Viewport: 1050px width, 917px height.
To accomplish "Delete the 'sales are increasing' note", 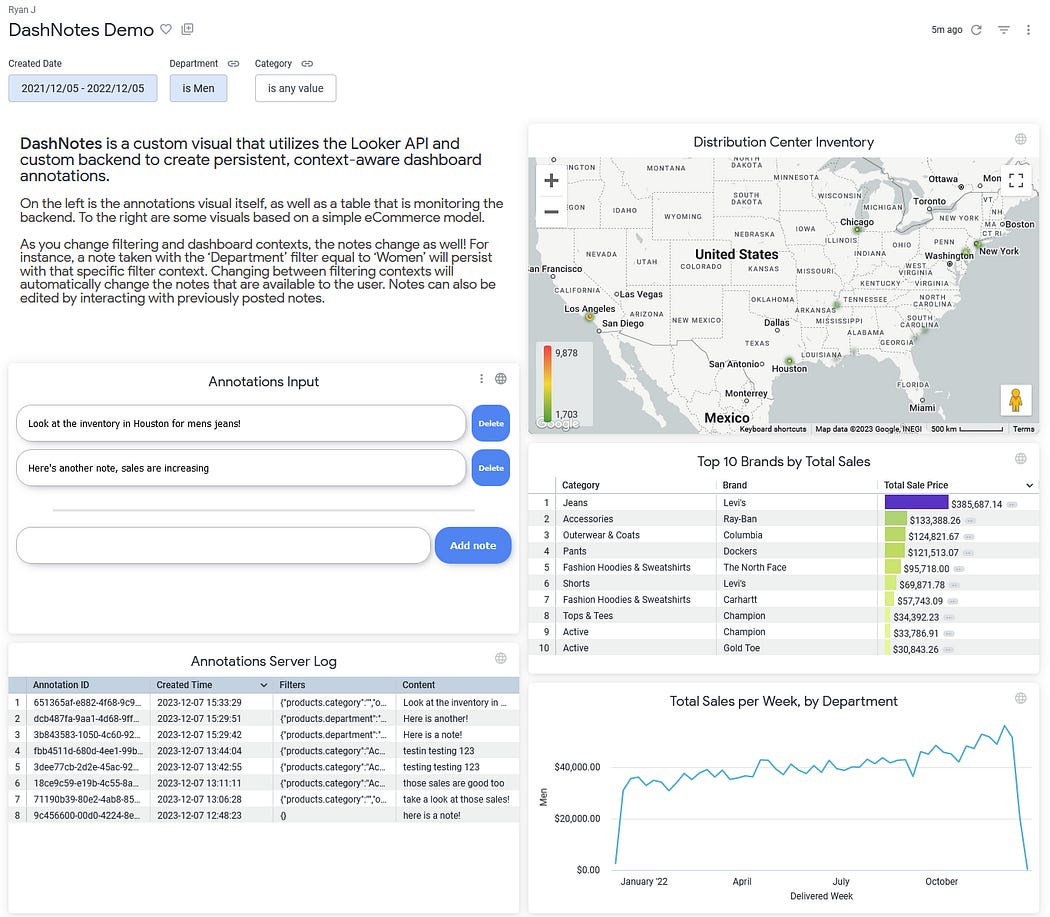I will tap(491, 468).
